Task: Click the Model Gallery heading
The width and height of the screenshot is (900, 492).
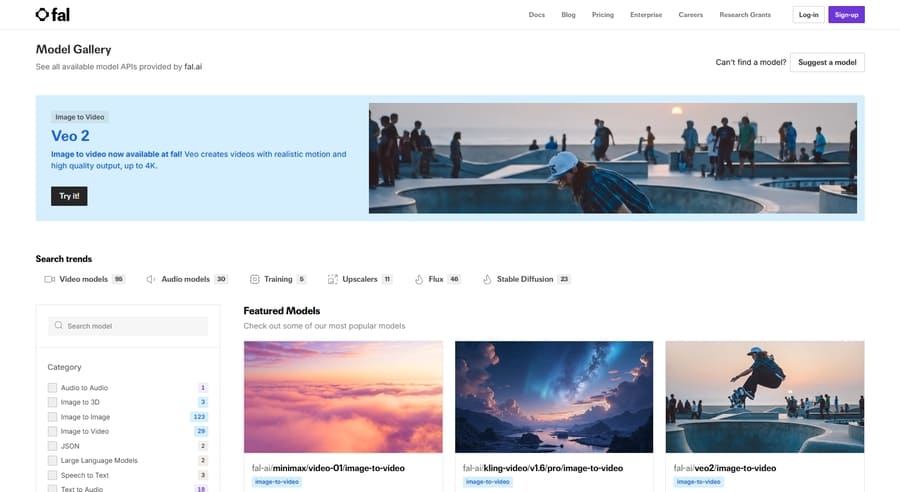Action: (73, 49)
